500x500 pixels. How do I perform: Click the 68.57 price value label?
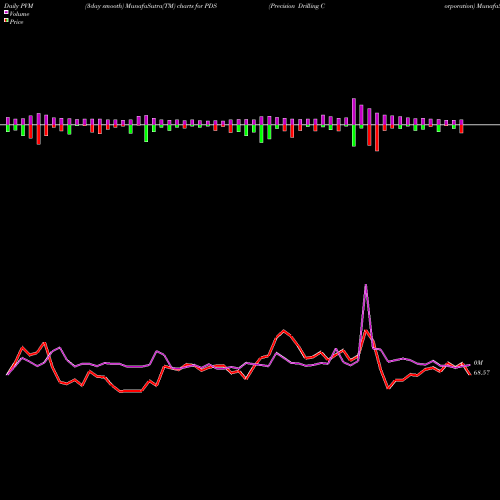tap(482, 373)
